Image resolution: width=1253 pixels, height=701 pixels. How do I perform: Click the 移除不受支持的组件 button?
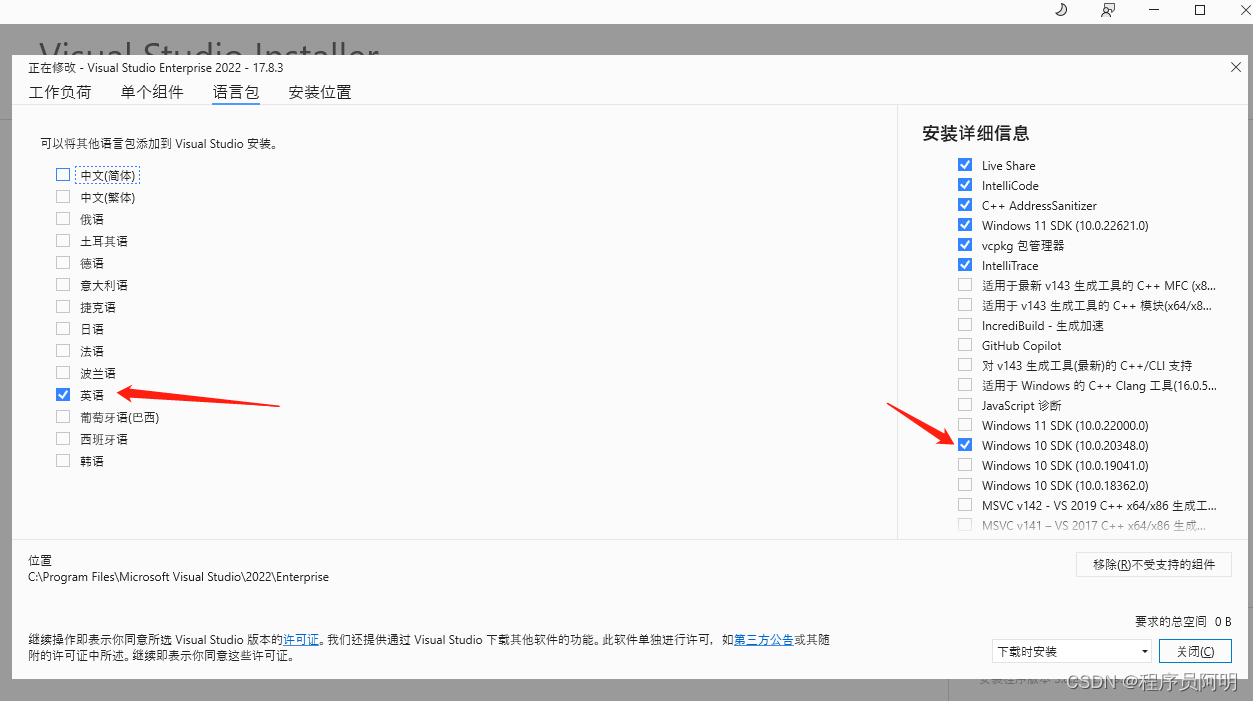click(1154, 565)
